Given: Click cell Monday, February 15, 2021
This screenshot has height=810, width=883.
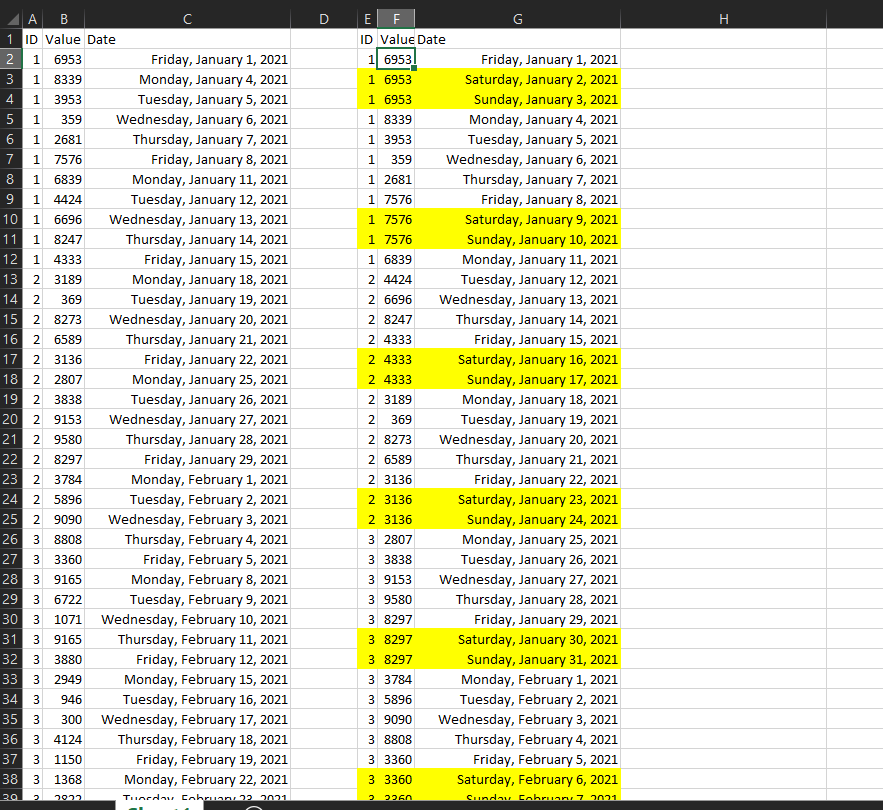Looking at the screenshot, I should [188, 679].
